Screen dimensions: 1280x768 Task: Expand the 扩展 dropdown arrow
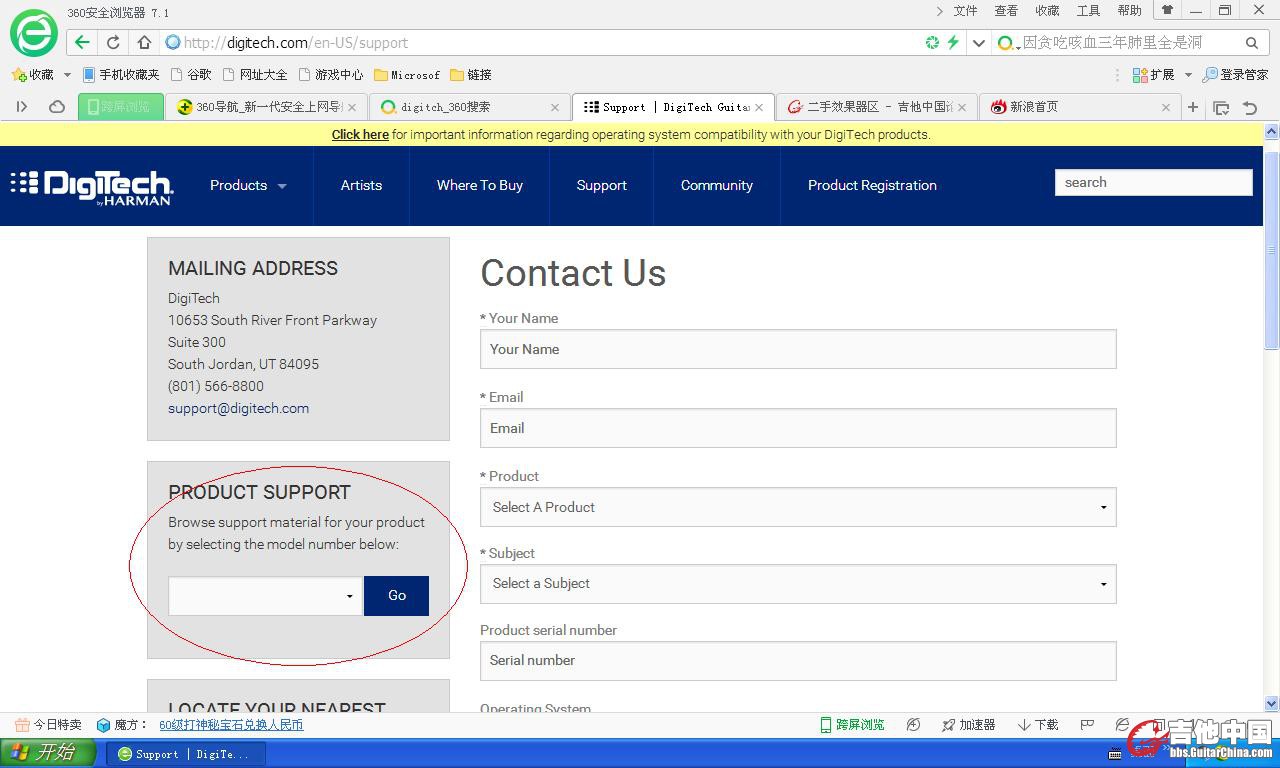coord(1188,74)
